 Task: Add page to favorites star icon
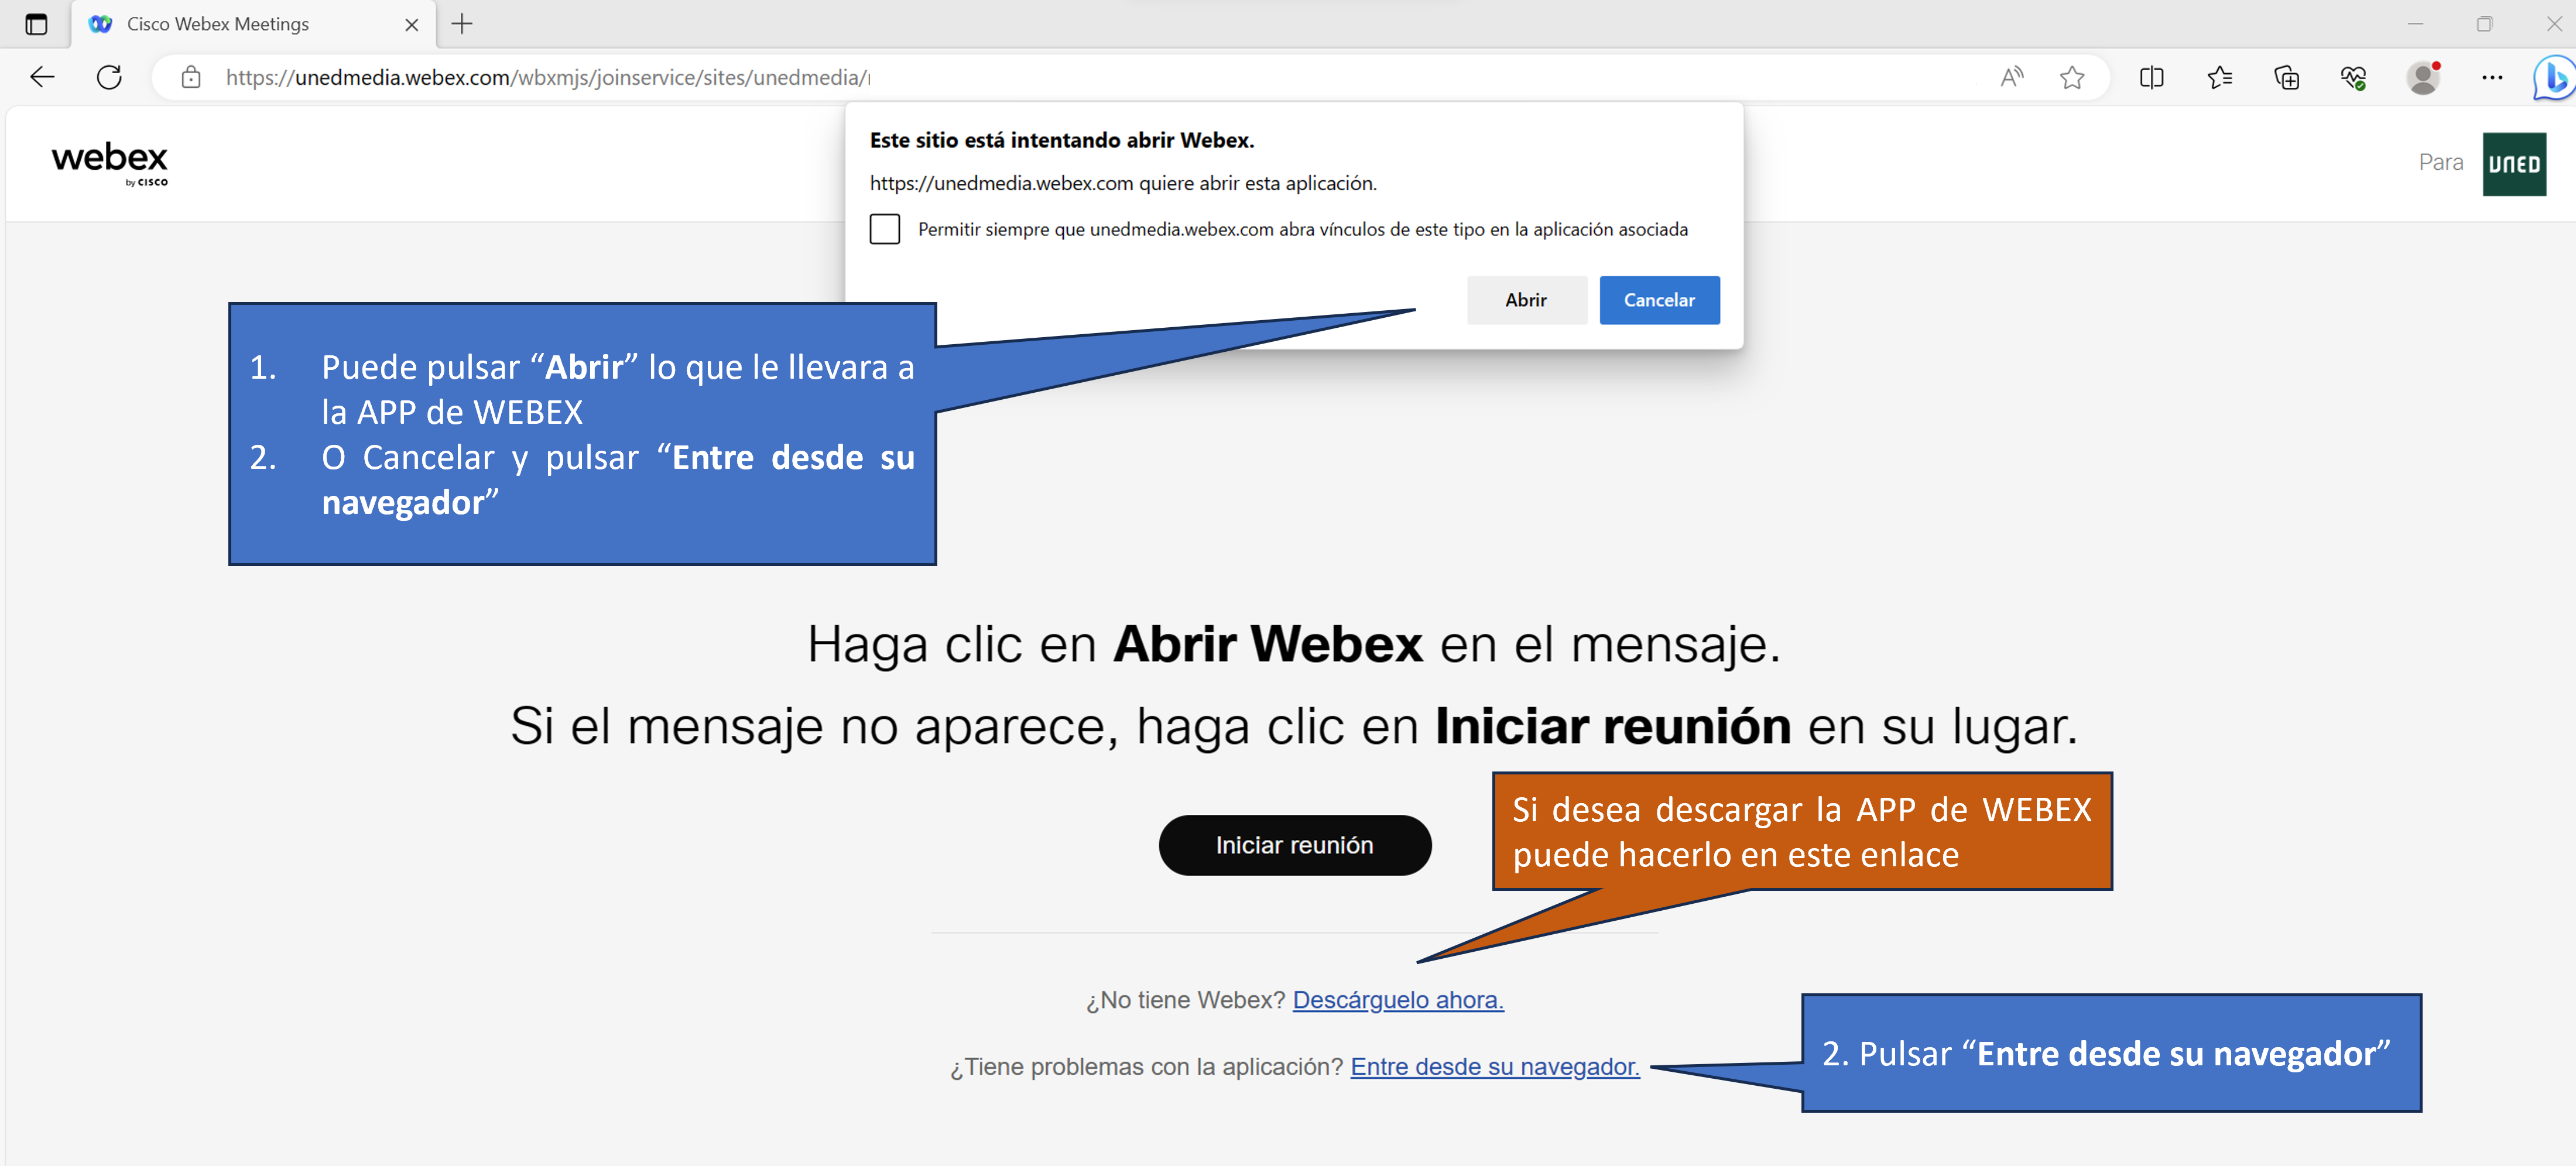pos(2072,77)
